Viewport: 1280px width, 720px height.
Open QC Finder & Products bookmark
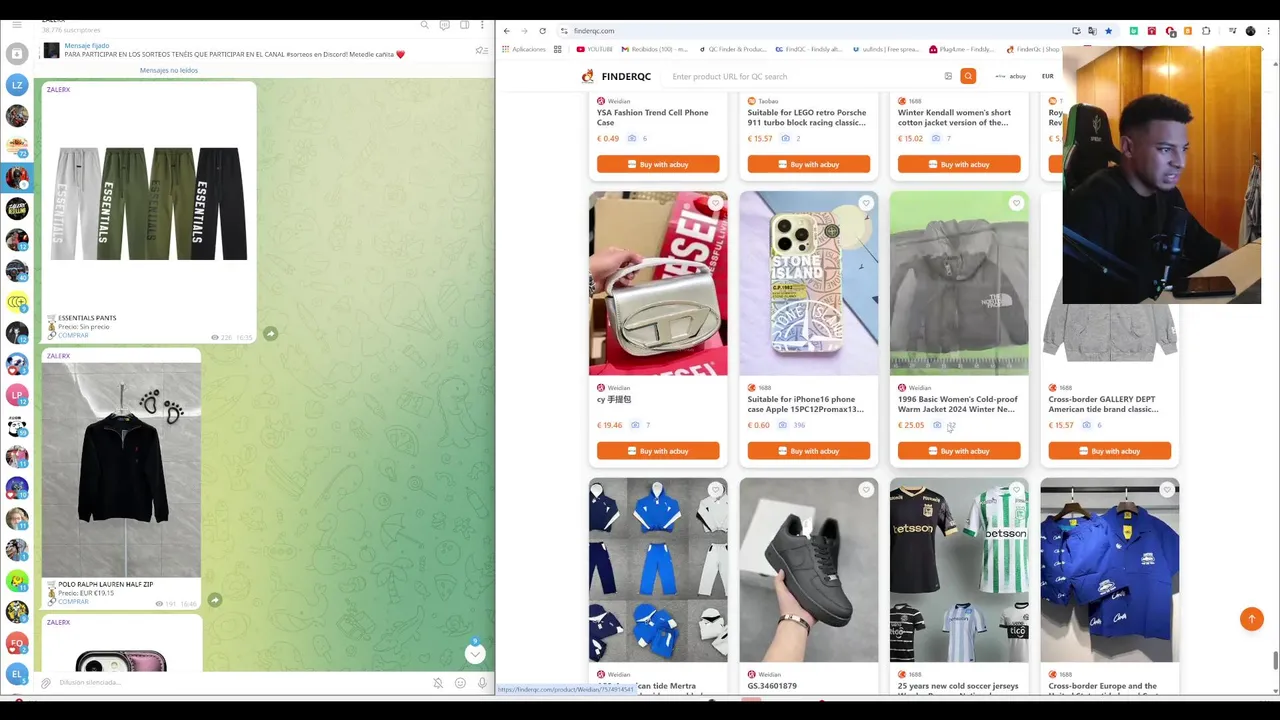point(733,49)
